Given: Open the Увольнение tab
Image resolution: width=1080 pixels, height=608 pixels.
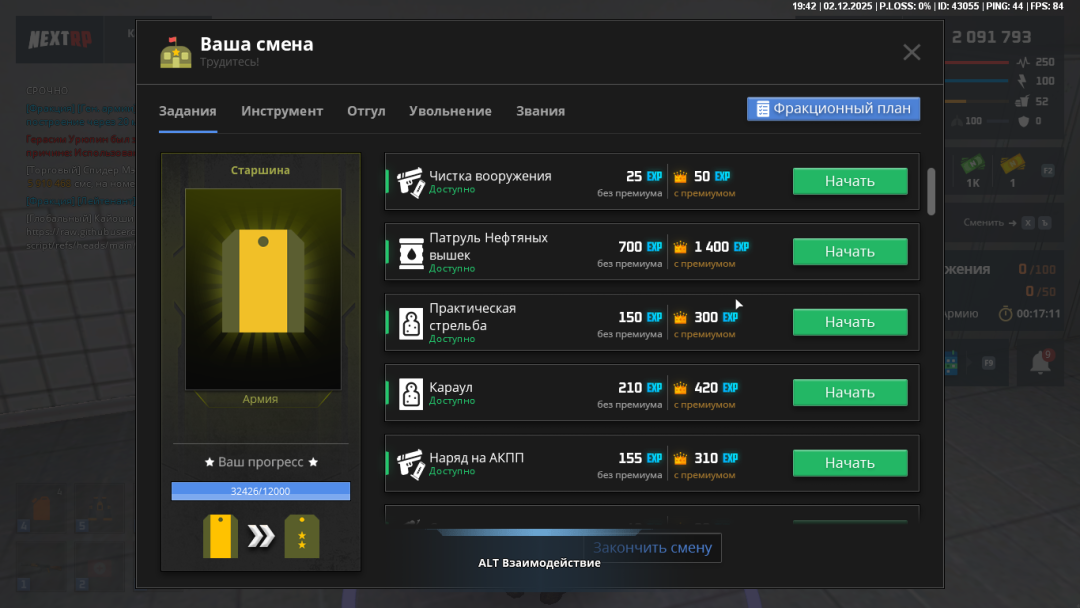Looking at the screenshot, I should 450,112.
